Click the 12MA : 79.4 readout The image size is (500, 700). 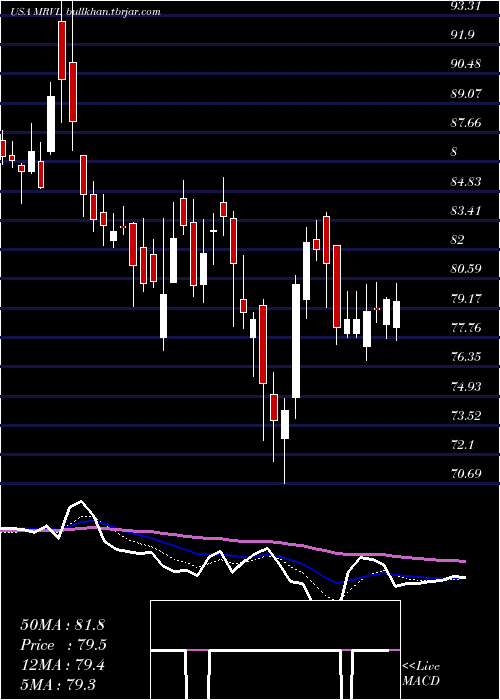click(x=62, y=665)
